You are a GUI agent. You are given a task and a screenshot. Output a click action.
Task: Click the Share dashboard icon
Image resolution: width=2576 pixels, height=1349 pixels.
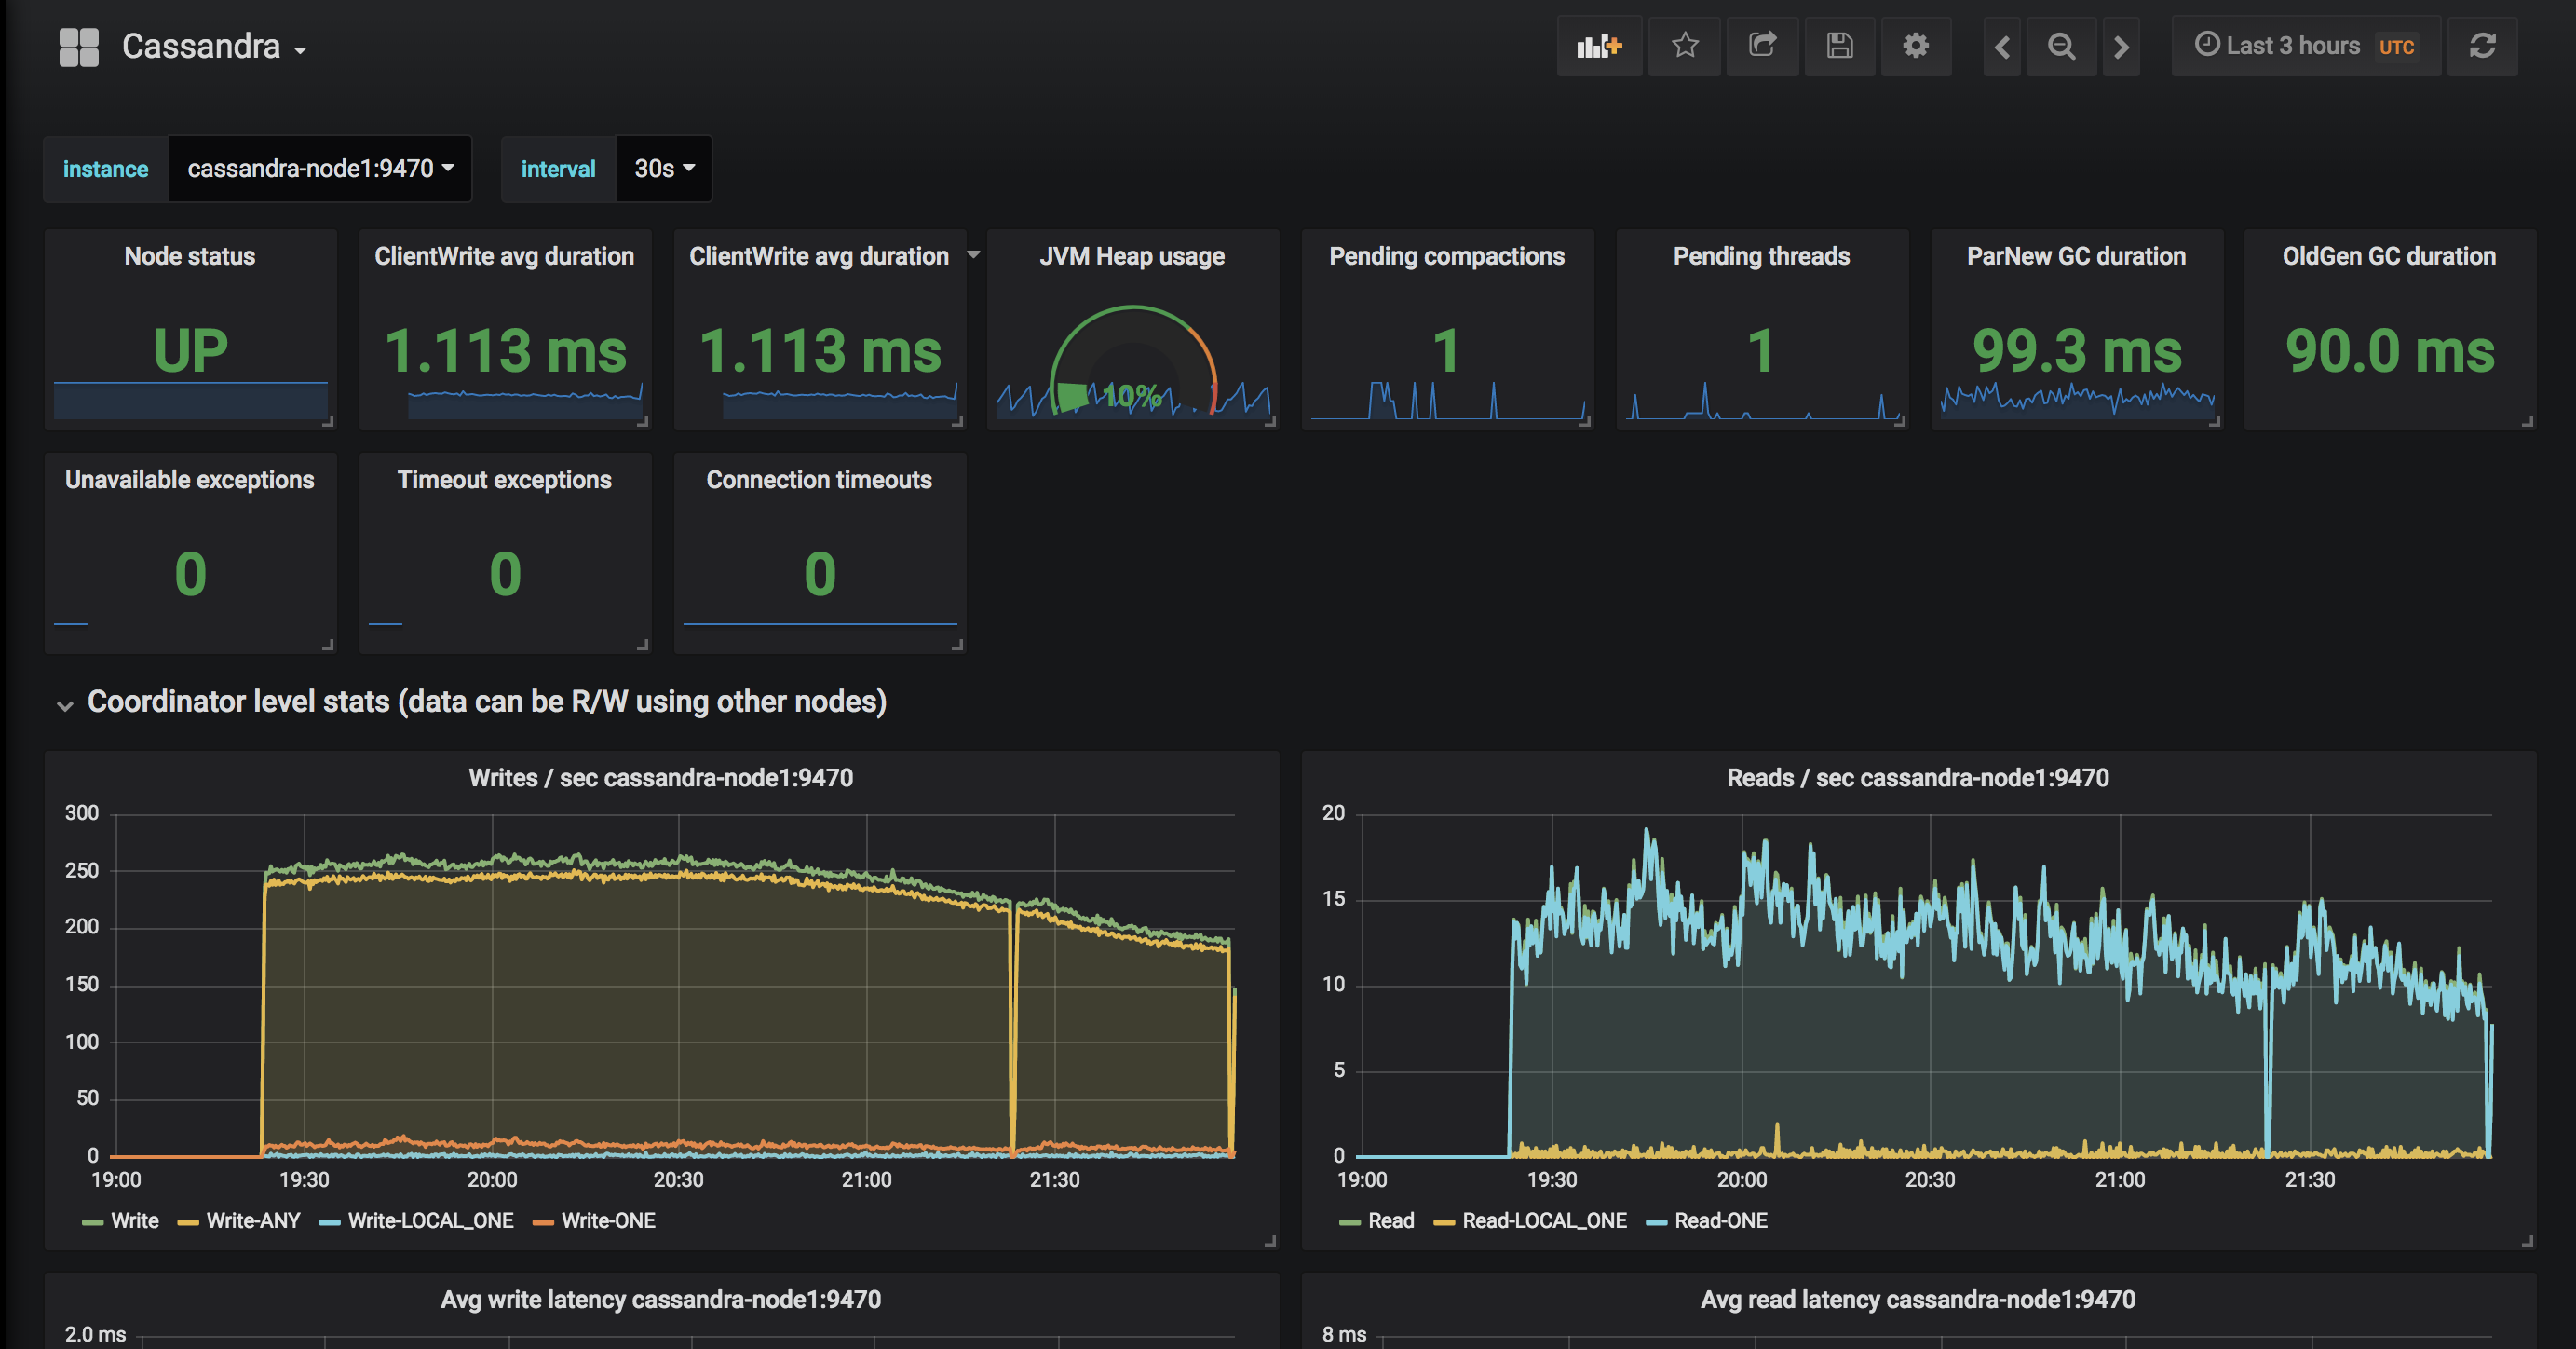click(x=1762, y=46)
